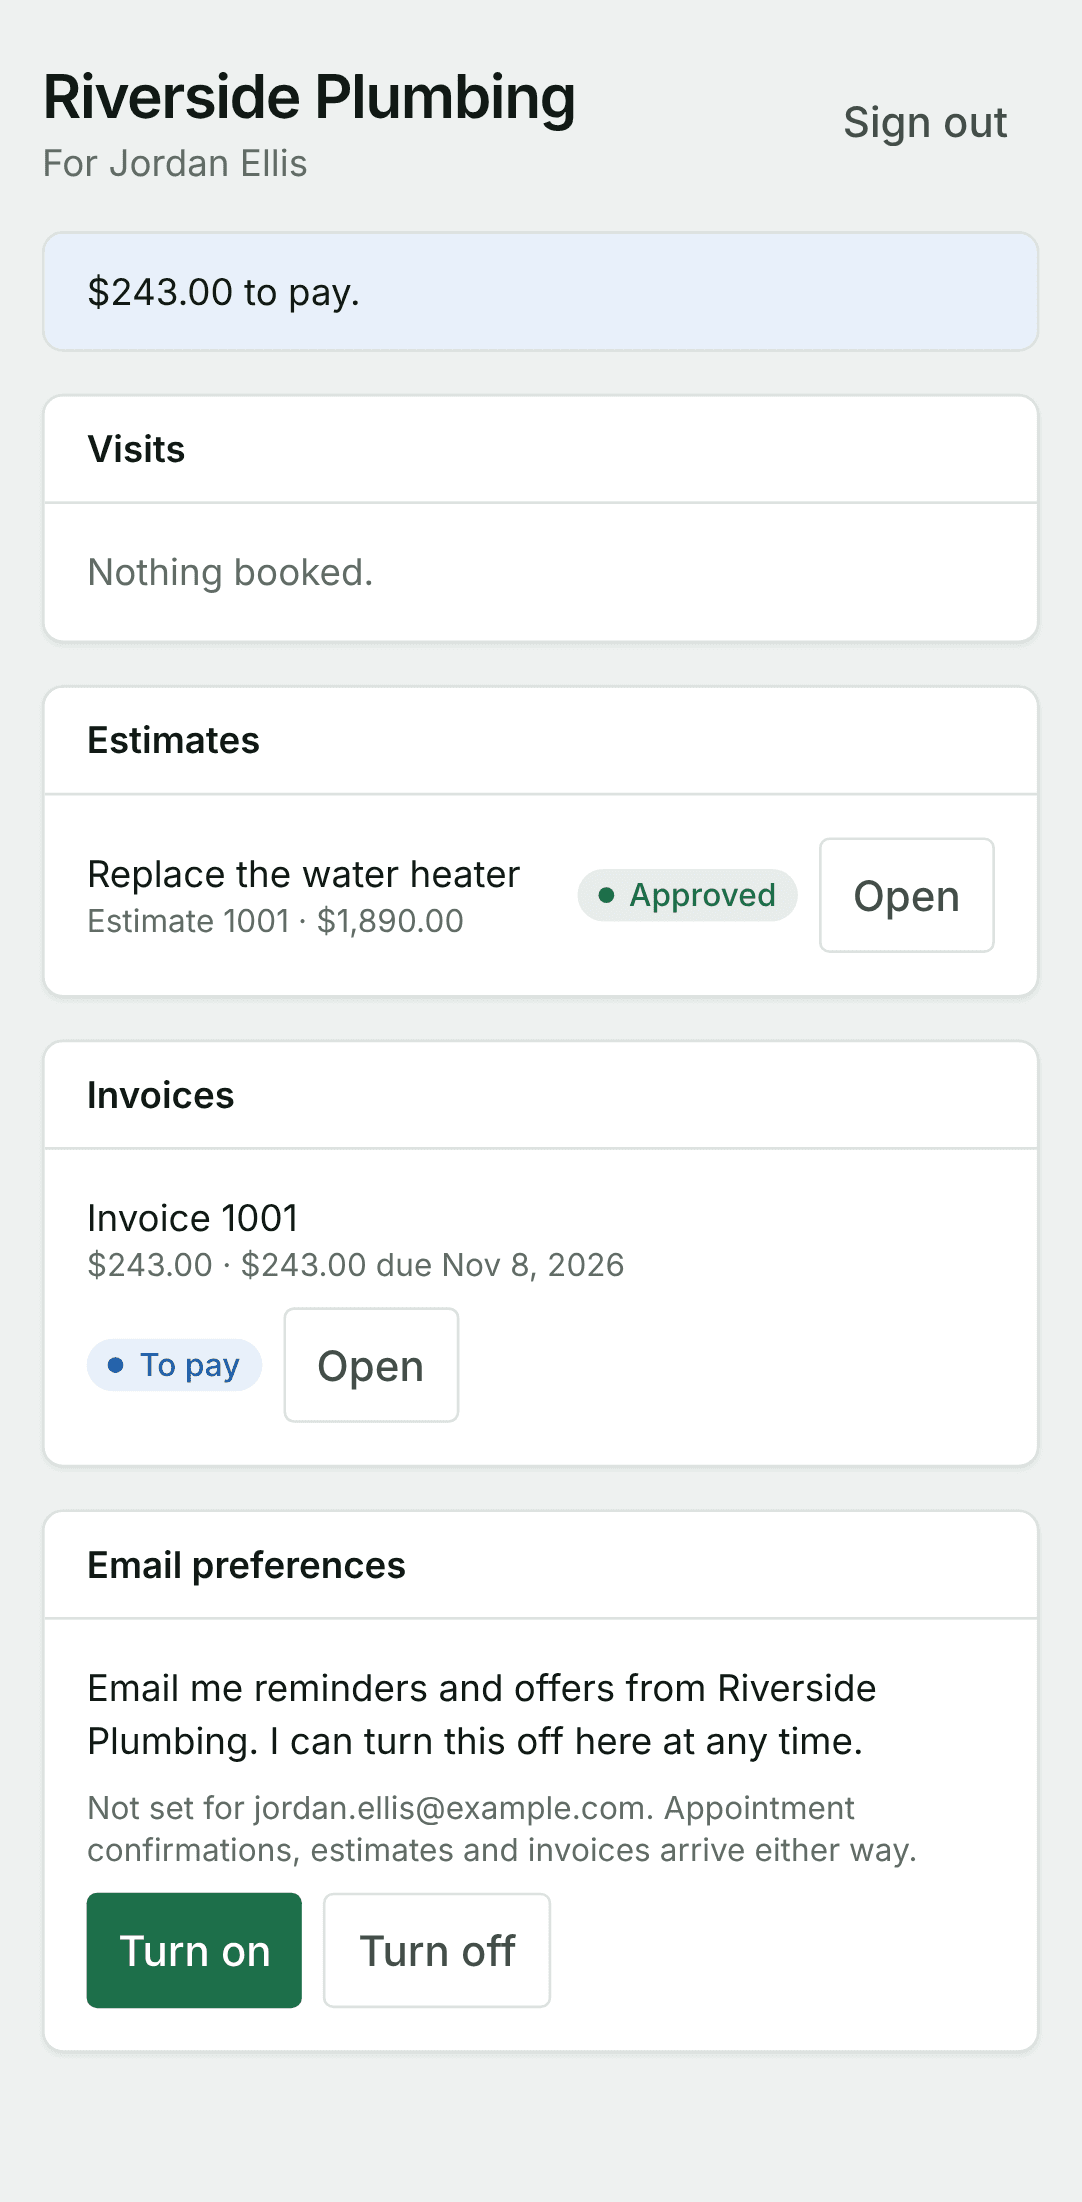The image size is (1082, 2202).
Task: Select the Riverside Plumbing heading
Action: point(309,98)
